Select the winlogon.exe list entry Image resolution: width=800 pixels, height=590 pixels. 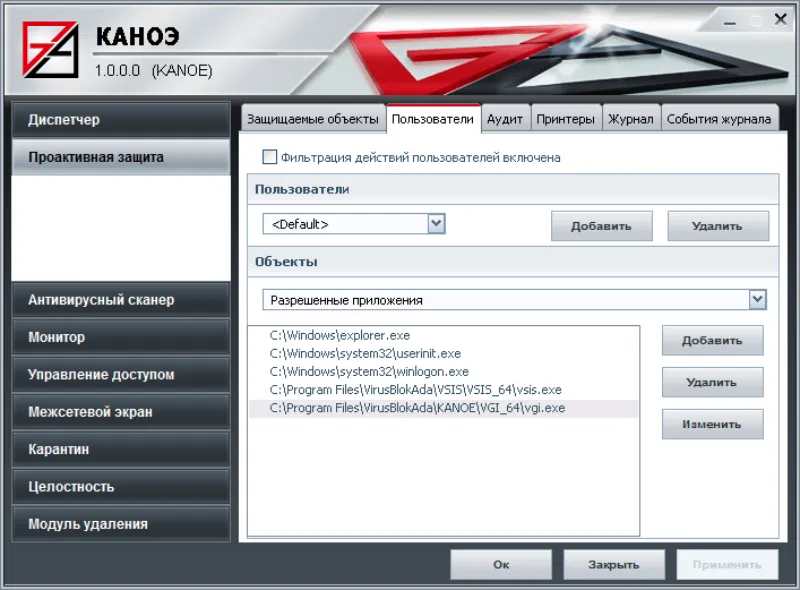coord(443,372)
